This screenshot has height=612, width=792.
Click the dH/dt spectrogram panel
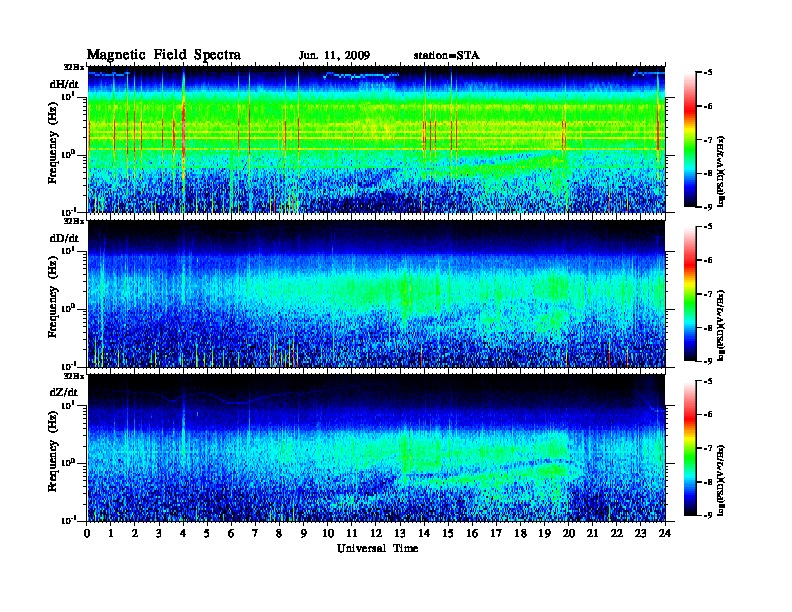tap(376, 139)
